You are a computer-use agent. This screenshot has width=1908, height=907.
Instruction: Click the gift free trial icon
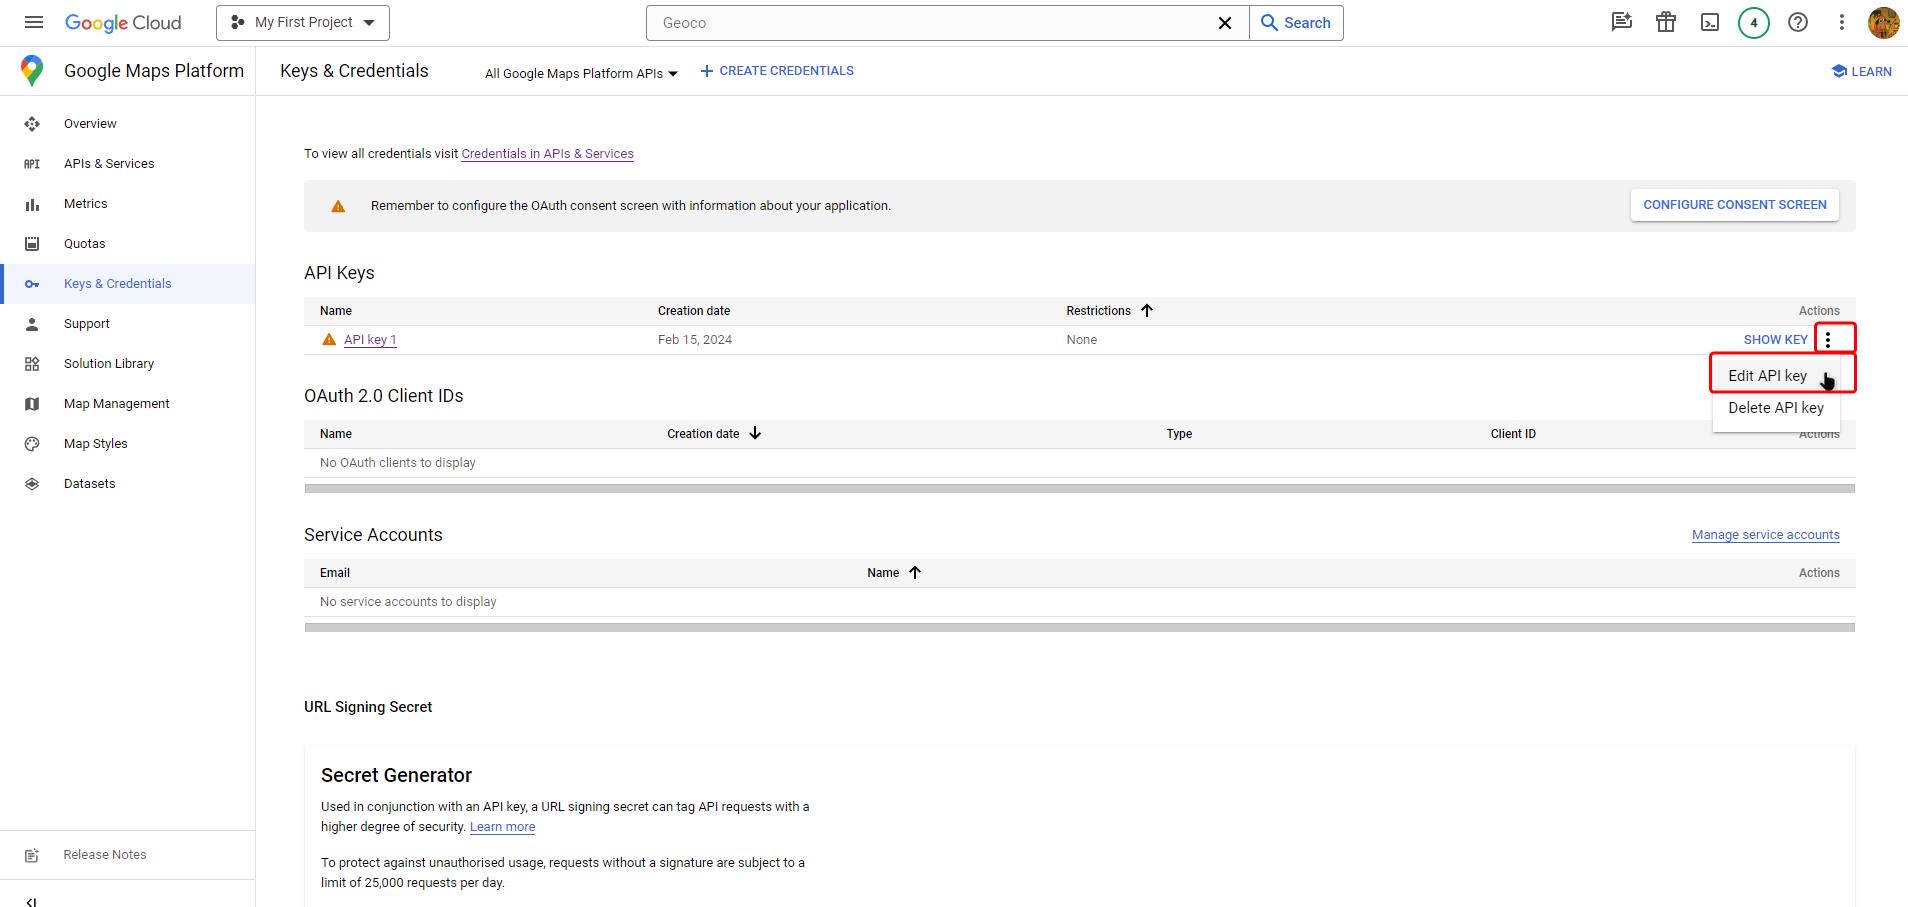(1666, 22)
